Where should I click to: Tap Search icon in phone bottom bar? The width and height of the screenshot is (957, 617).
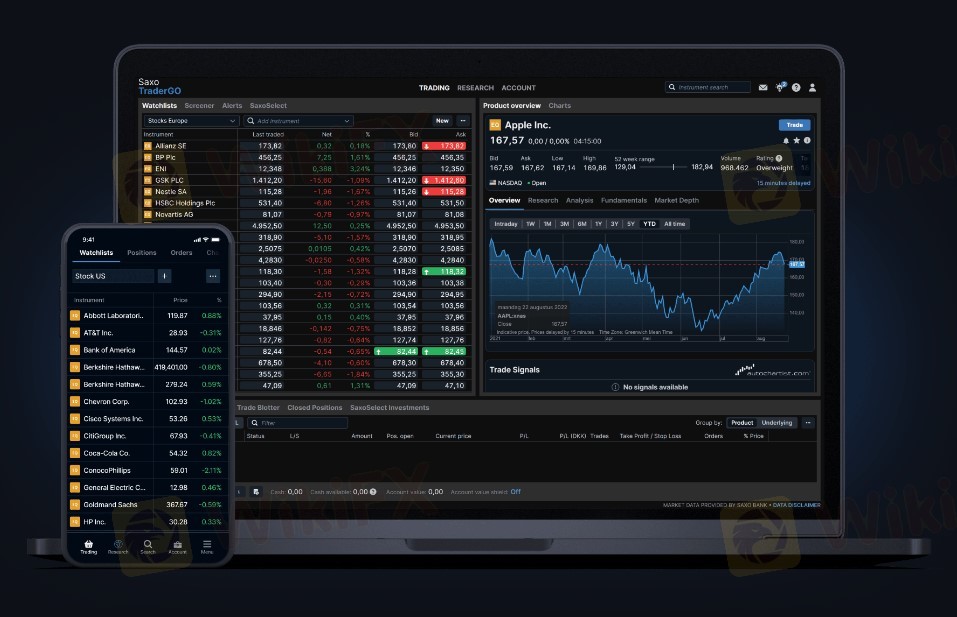[x=148, y=547]
